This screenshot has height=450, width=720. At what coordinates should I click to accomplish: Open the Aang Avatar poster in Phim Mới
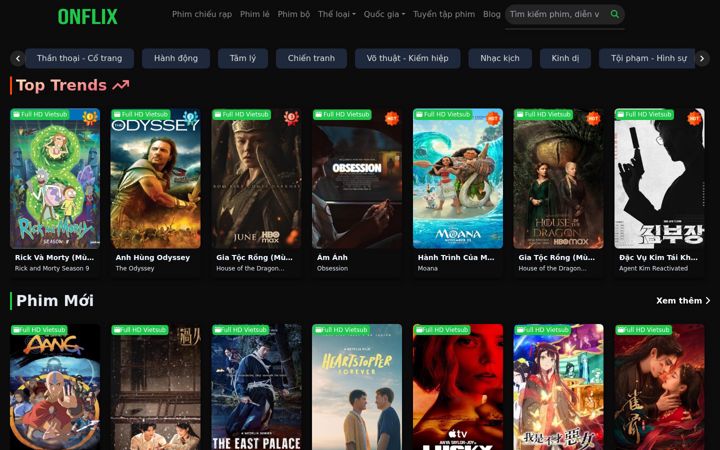[x=55, y=387]
